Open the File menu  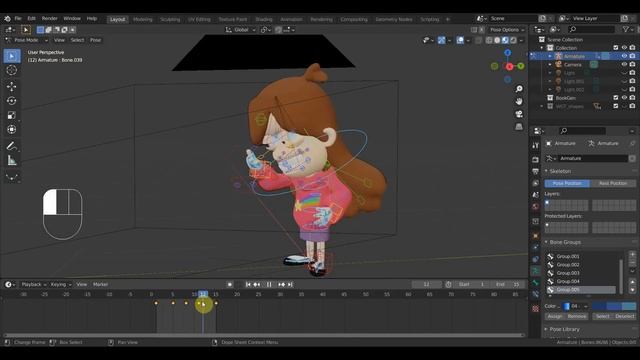[18, 19]
